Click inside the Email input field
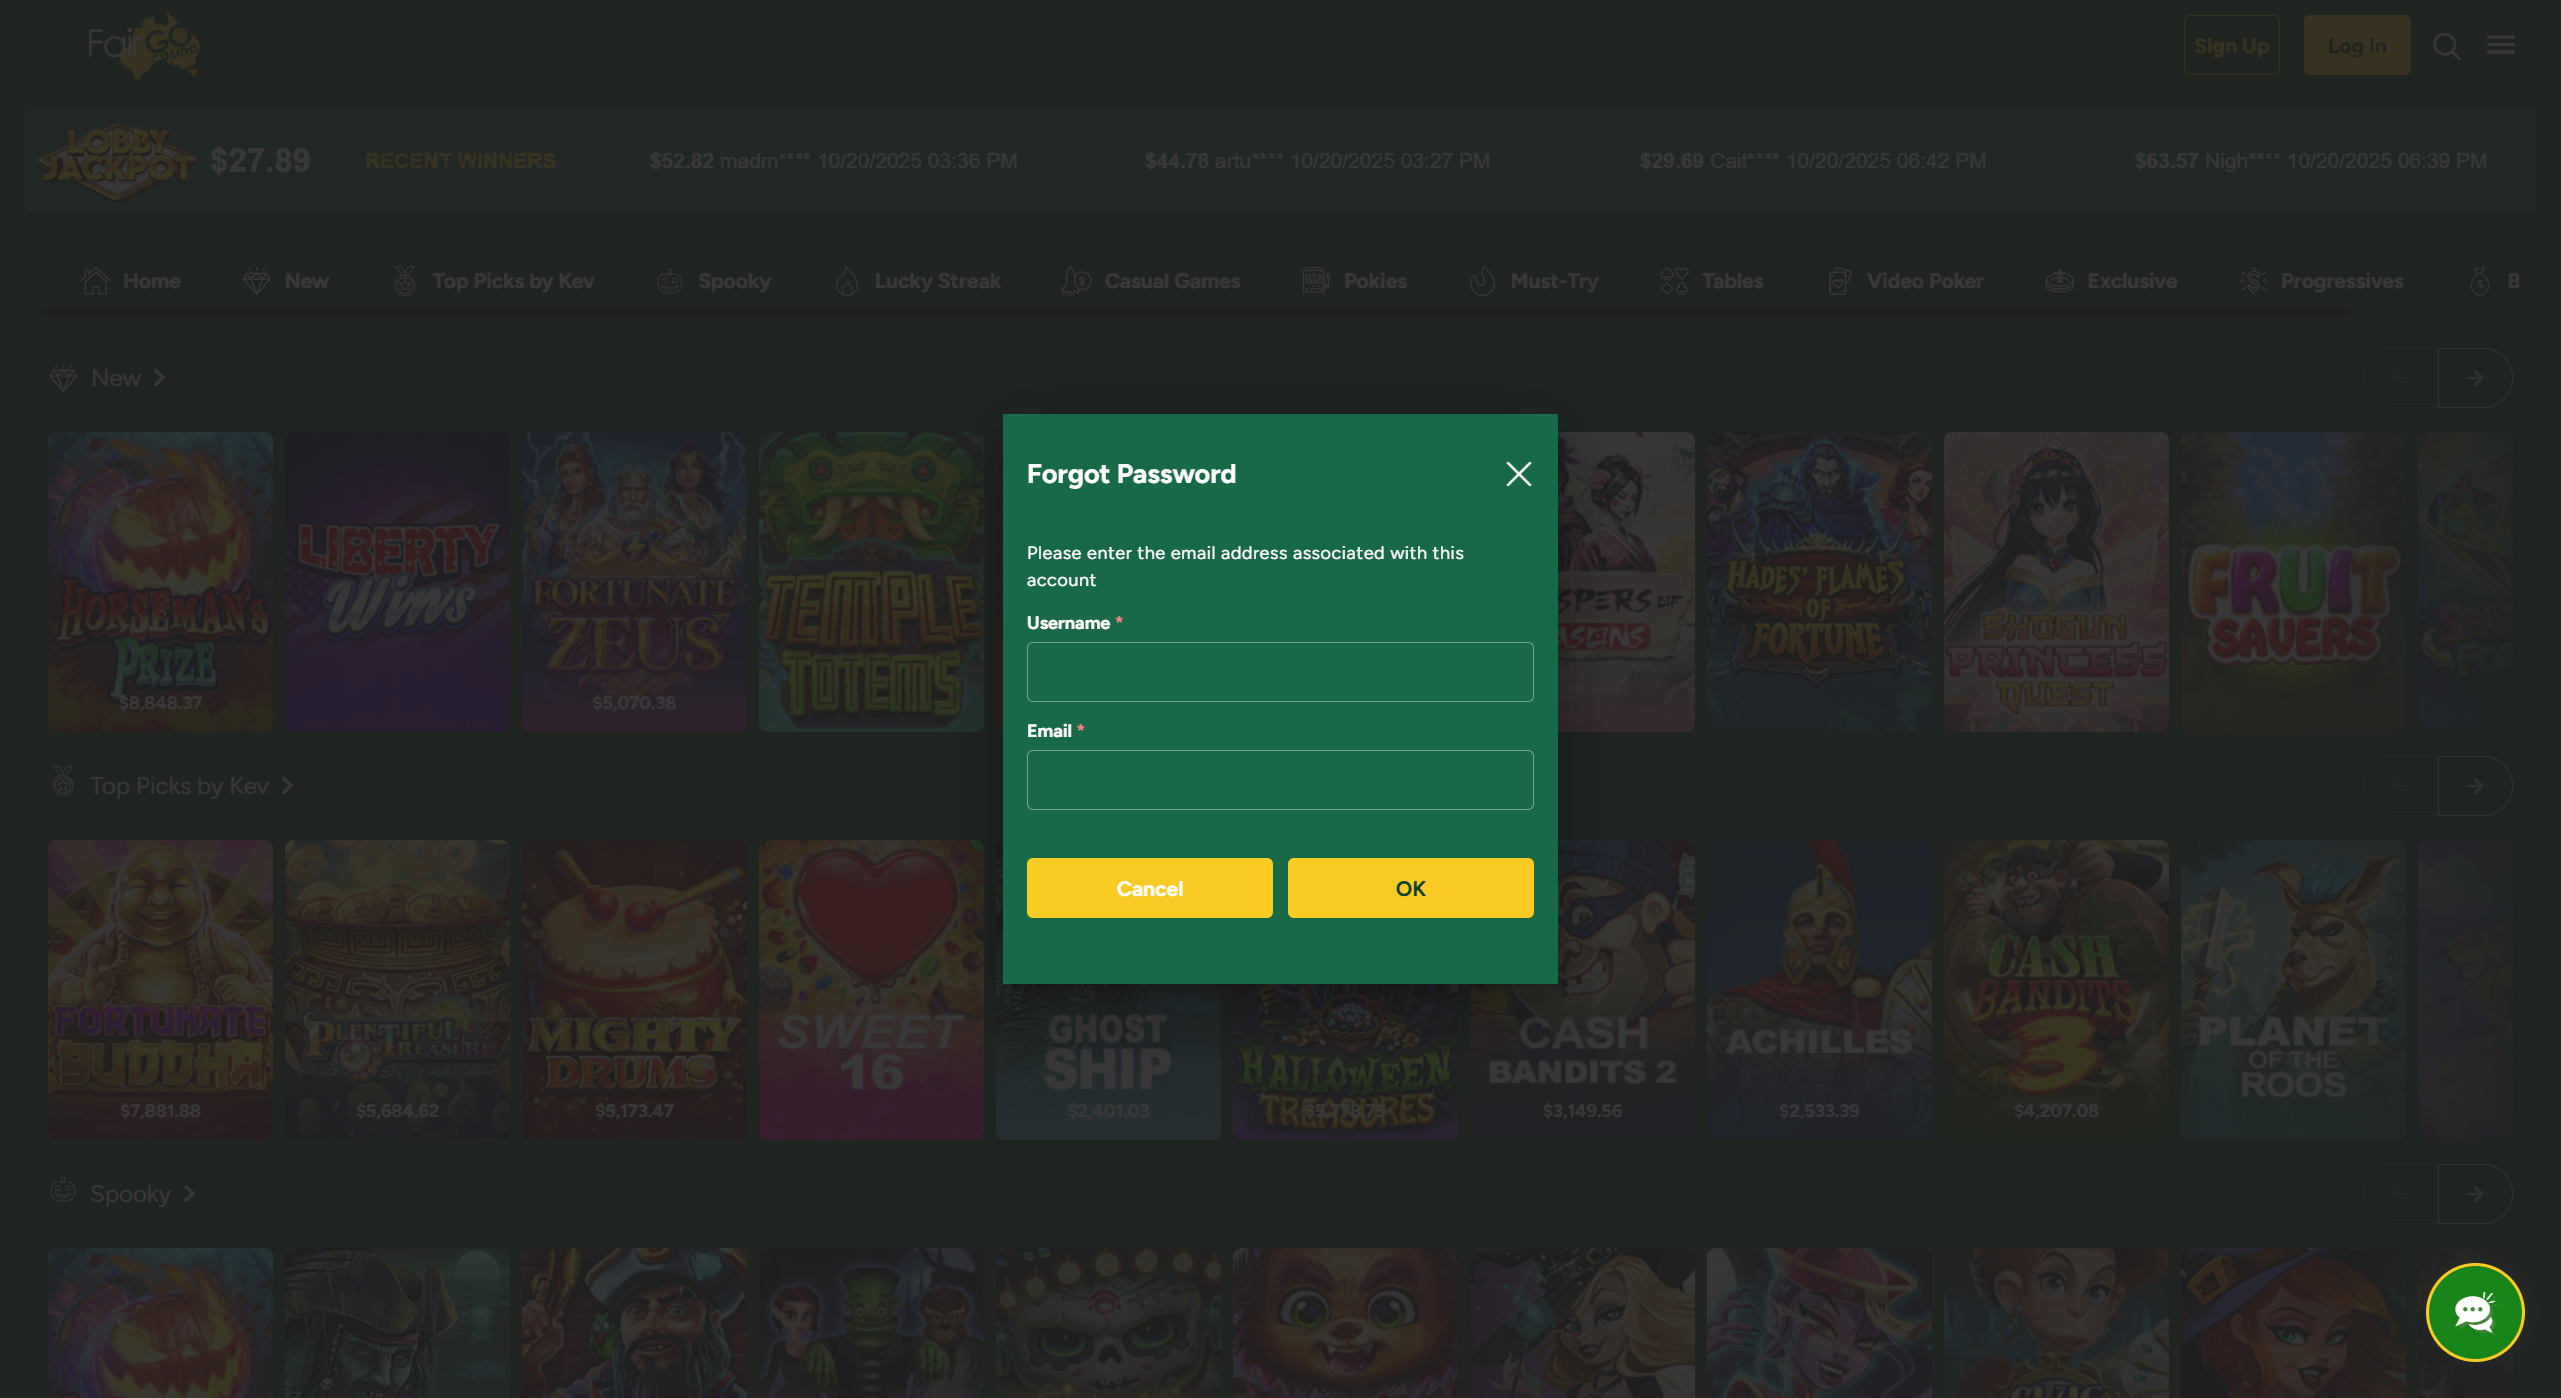 click(1279, 779)
